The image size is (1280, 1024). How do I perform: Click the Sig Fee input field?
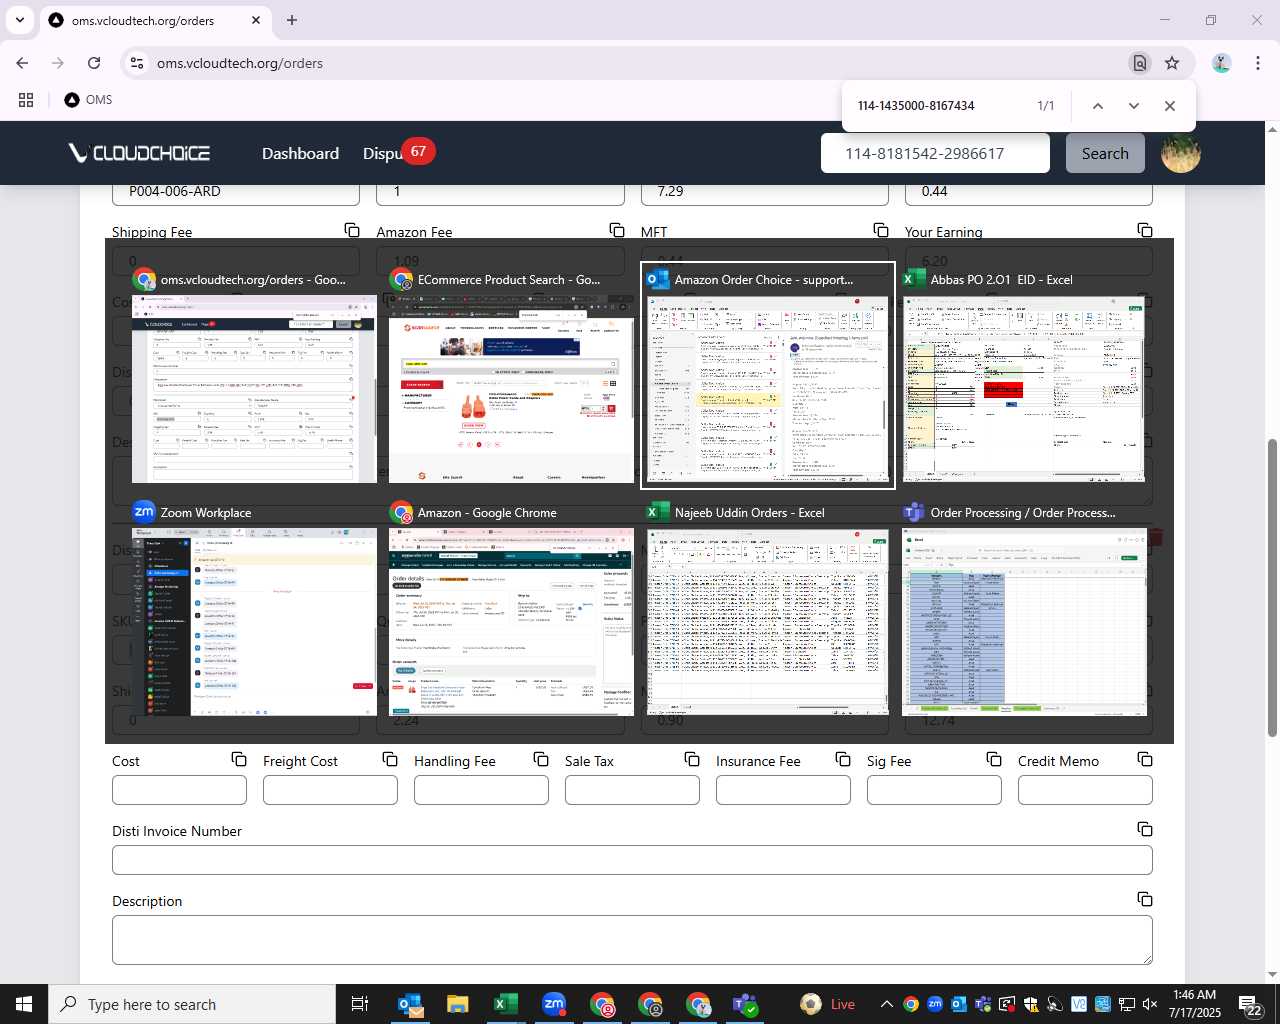[934, 790]
